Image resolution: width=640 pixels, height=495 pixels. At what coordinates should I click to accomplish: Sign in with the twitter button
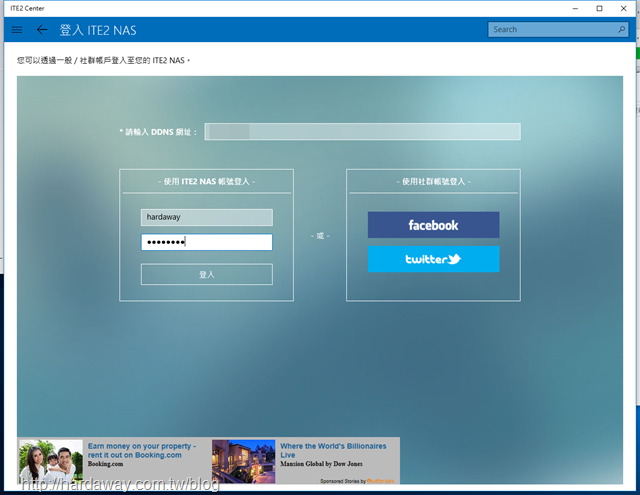coord(433,259)
